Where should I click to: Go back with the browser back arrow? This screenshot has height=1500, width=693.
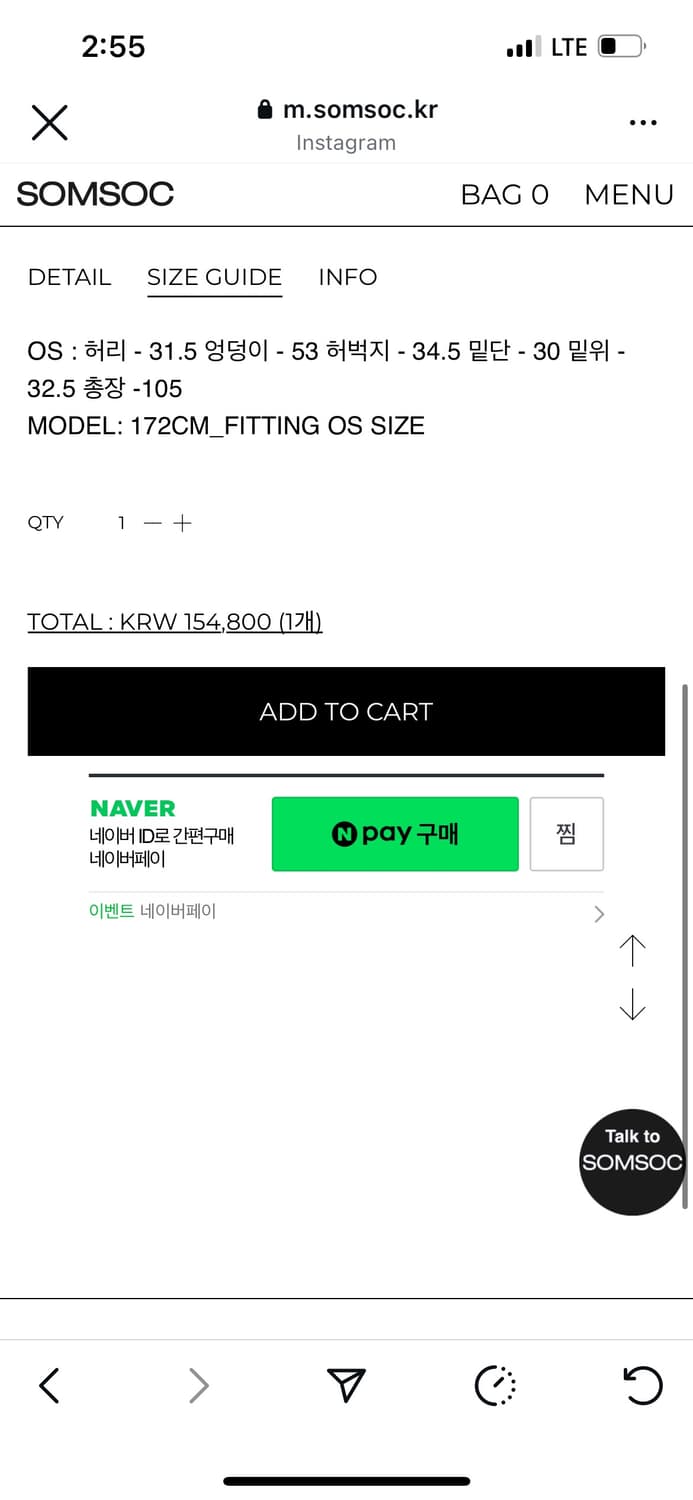[x=49, y=1385]
